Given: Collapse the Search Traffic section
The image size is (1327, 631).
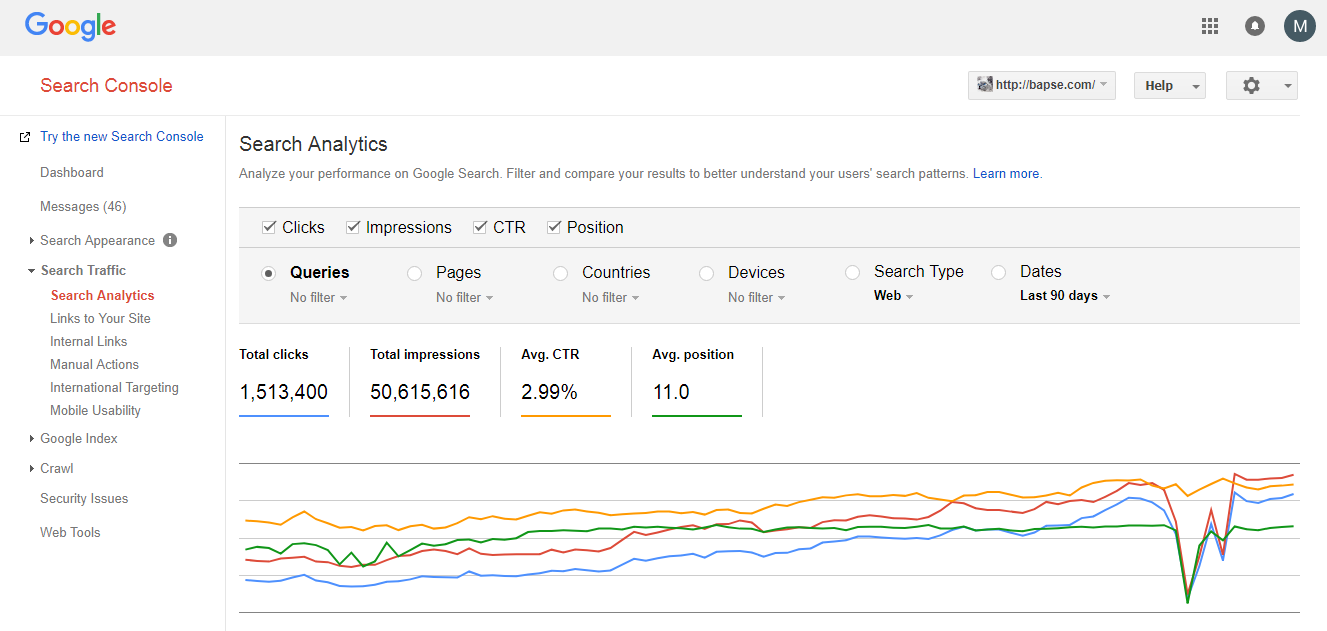Looking at the screenshot, I should click(31, 271).
